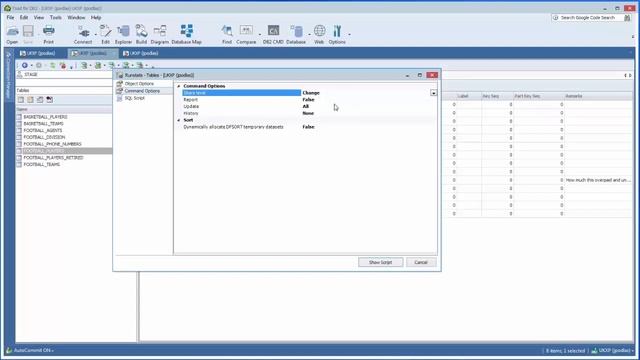This screenshot has height=360, width=640.
Task: Click the Search Google Code Search field
Action: point(587,18)
